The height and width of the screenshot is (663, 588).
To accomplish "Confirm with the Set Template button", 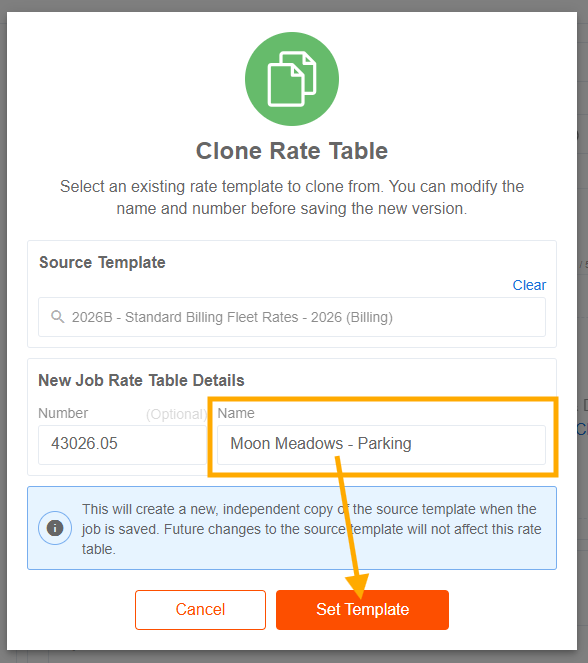I will pyautogui.click(x=362, y=610).
